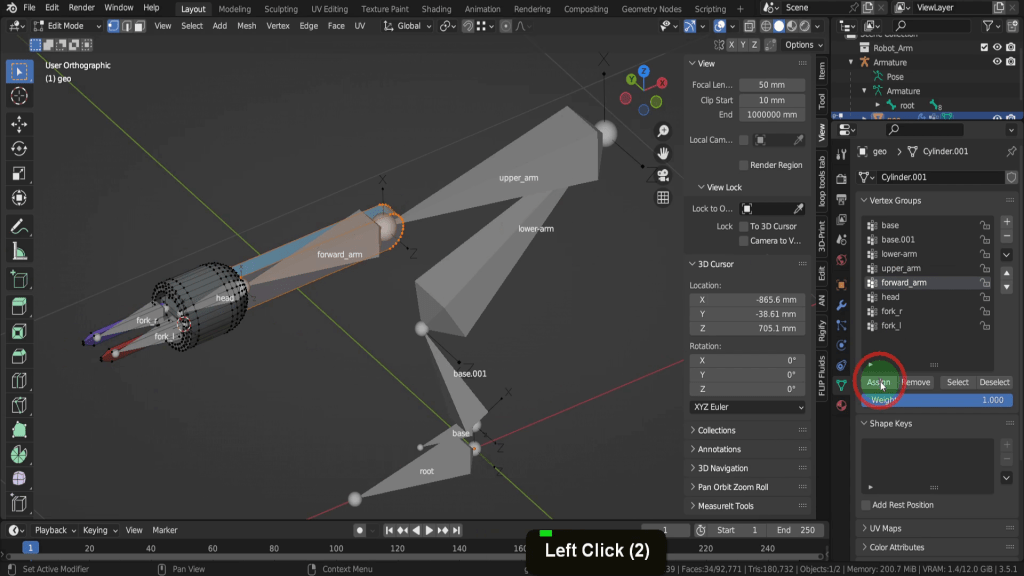Screen dimensions: 1024x576
Task: Adjust the vertex group Weight slider
Action: tap(937, 400)
